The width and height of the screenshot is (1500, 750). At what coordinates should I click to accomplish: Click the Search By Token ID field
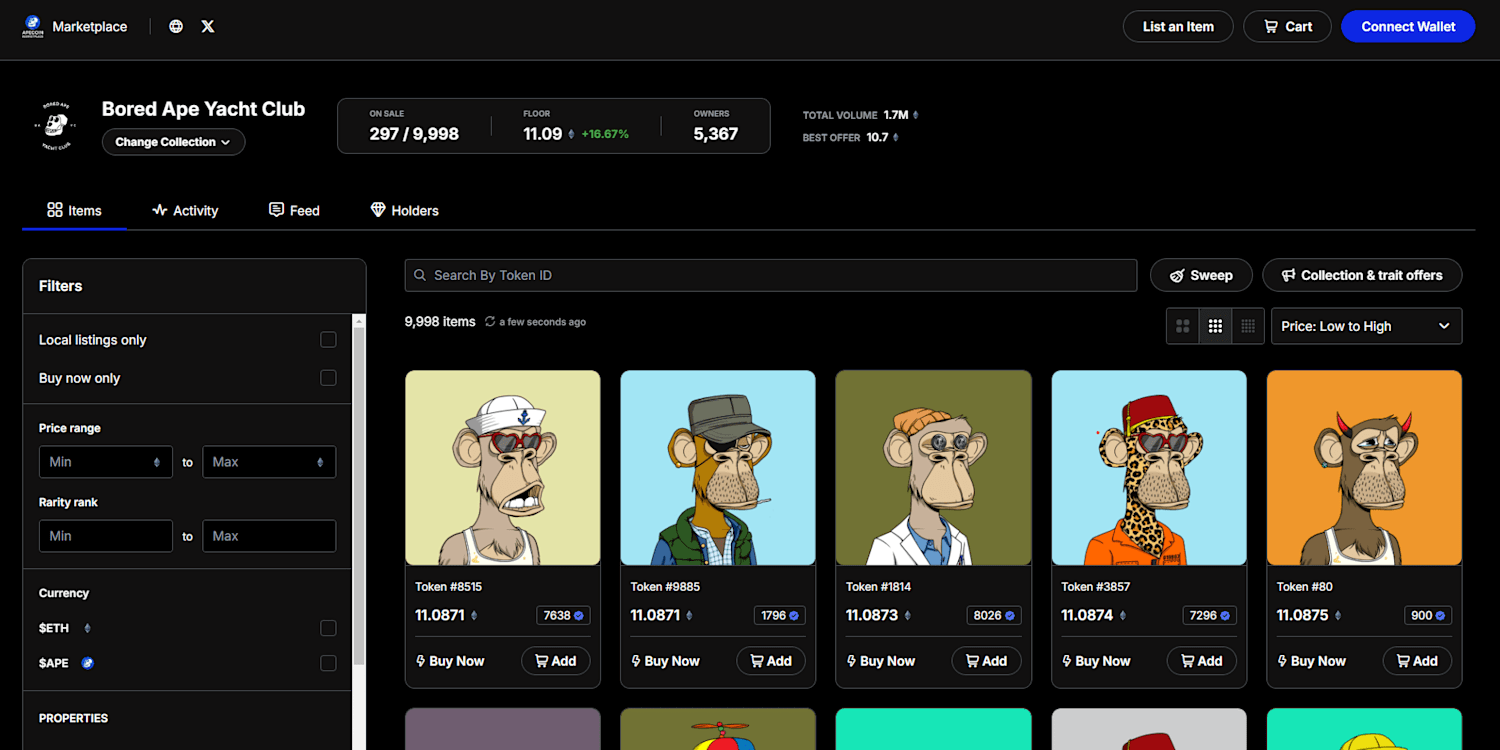tap(771, 275)
